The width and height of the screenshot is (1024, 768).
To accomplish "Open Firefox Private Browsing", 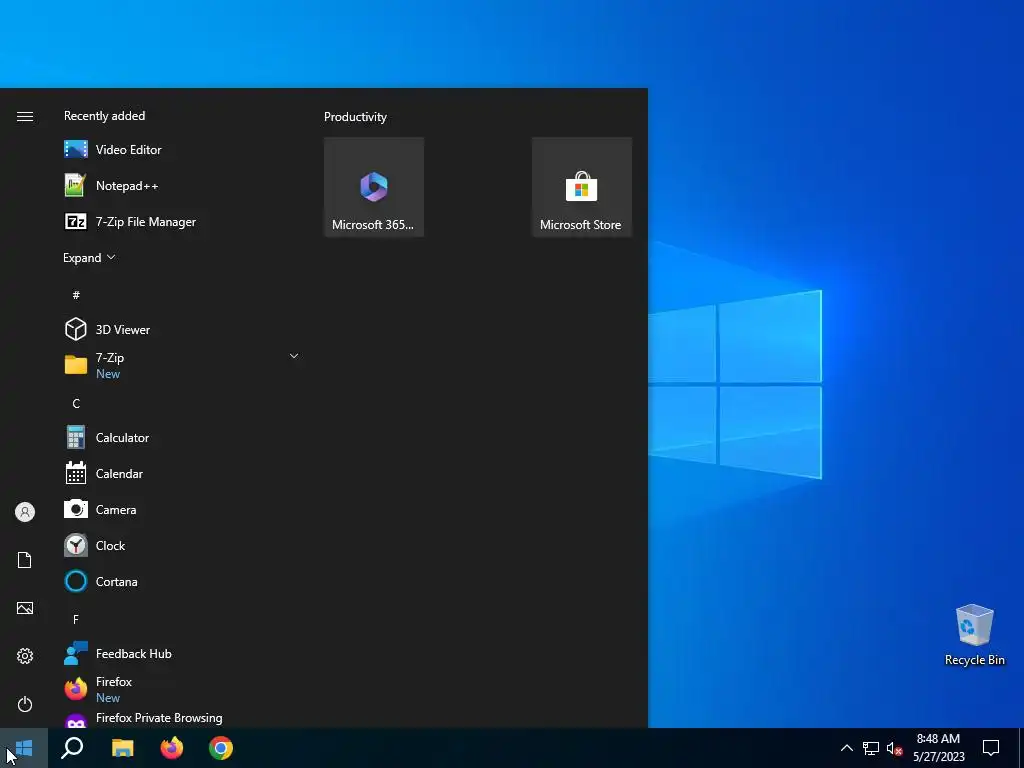I will pyautogui.click(x=183, y=718).
